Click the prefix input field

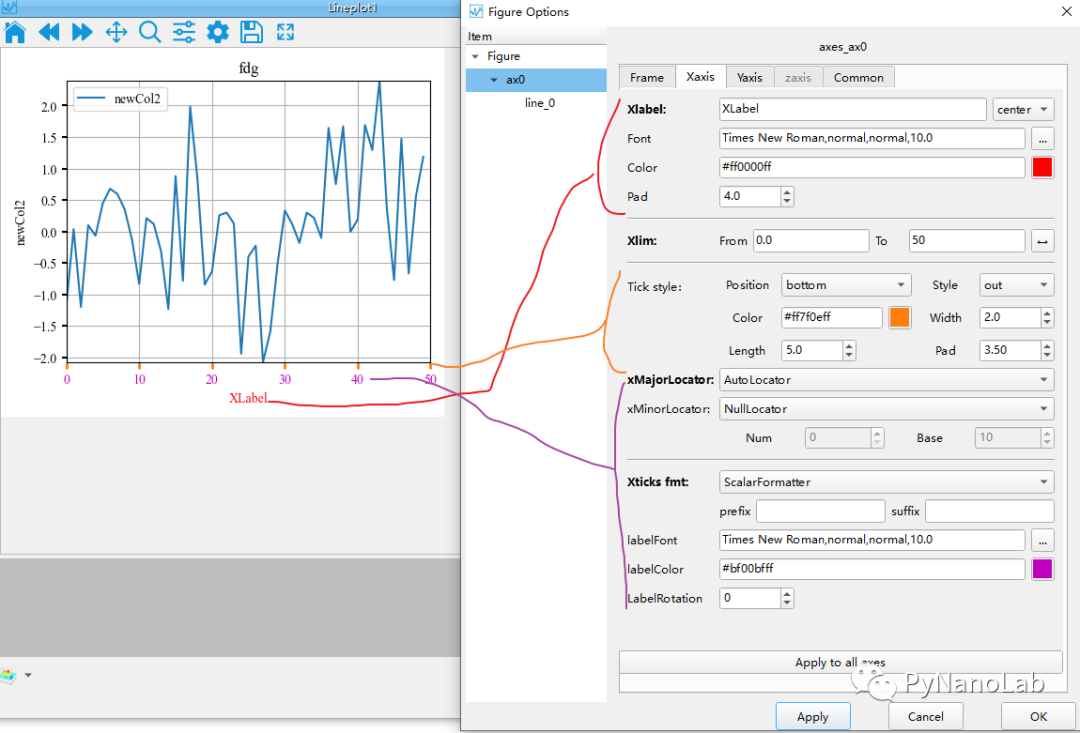820,511
